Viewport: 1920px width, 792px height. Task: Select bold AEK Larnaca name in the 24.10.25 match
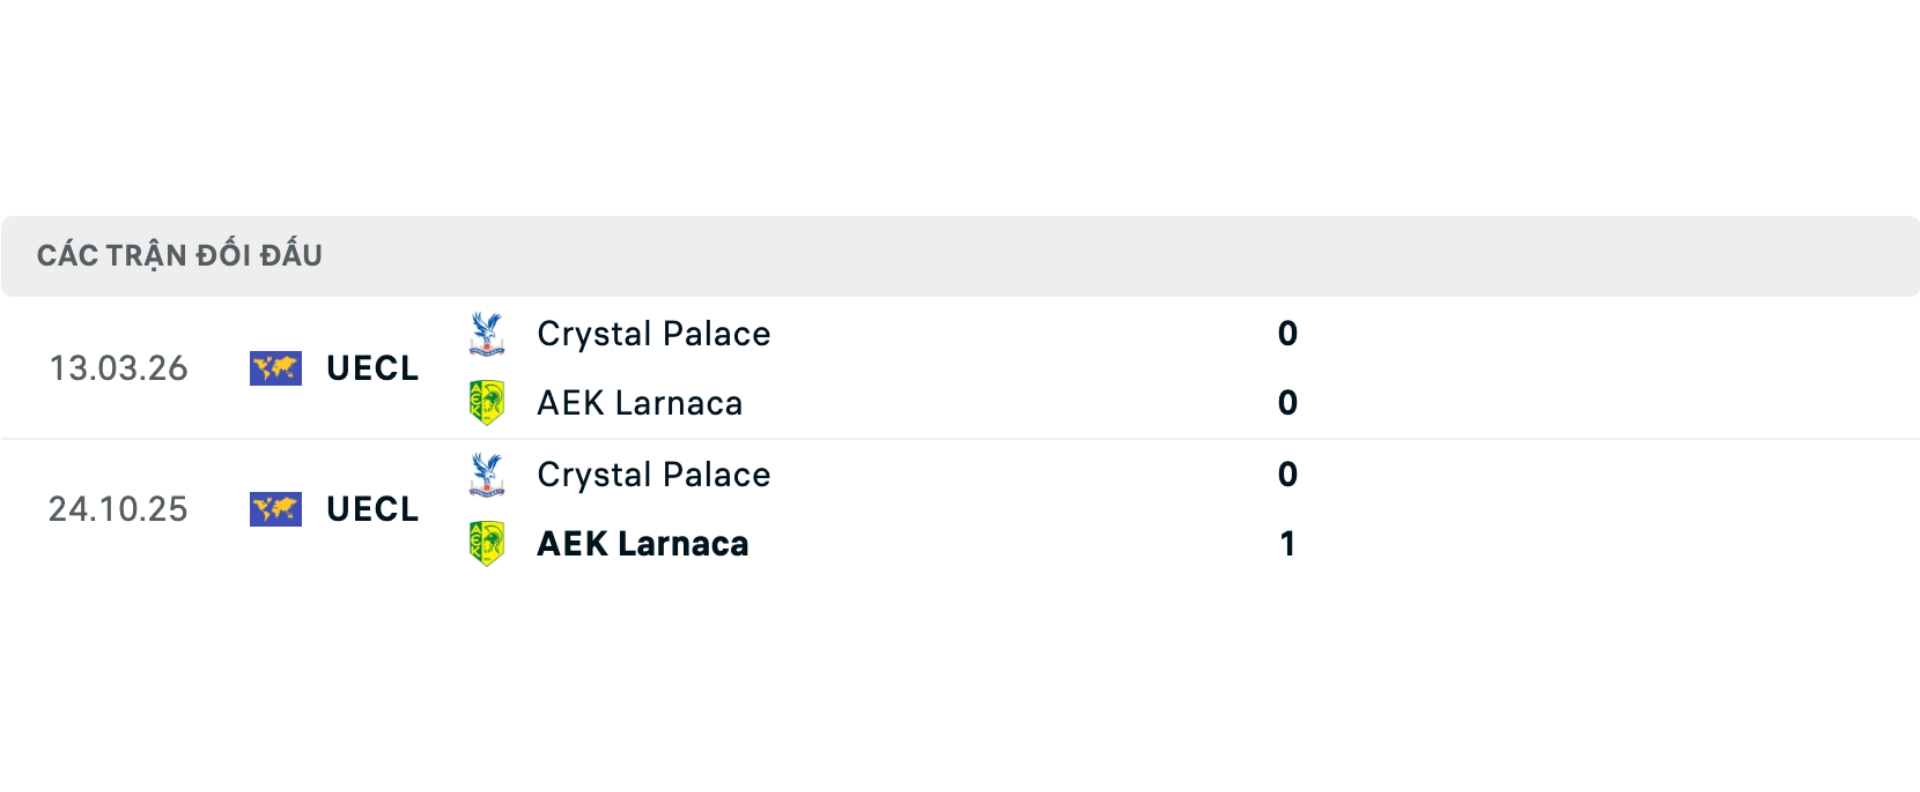(642, 544)
